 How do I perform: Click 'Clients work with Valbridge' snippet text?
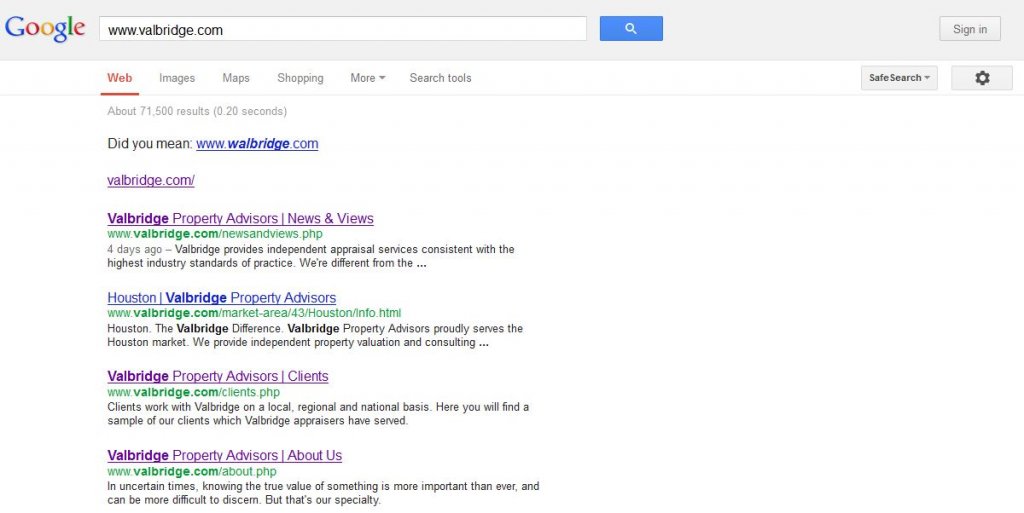tap(318, 414)
